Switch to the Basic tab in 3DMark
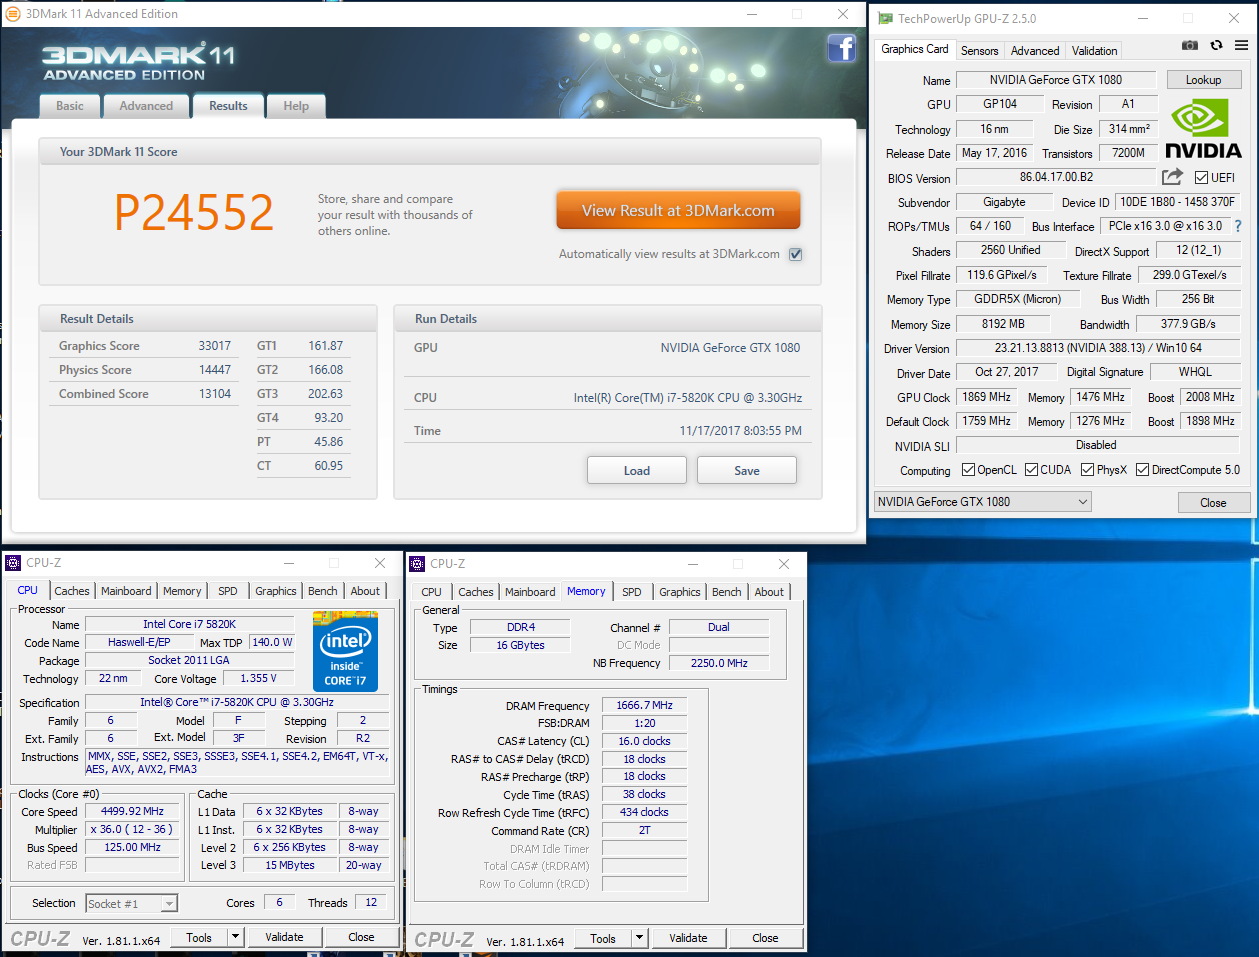The width and height of the screenshot is (1259, 957). coord(70,106)
